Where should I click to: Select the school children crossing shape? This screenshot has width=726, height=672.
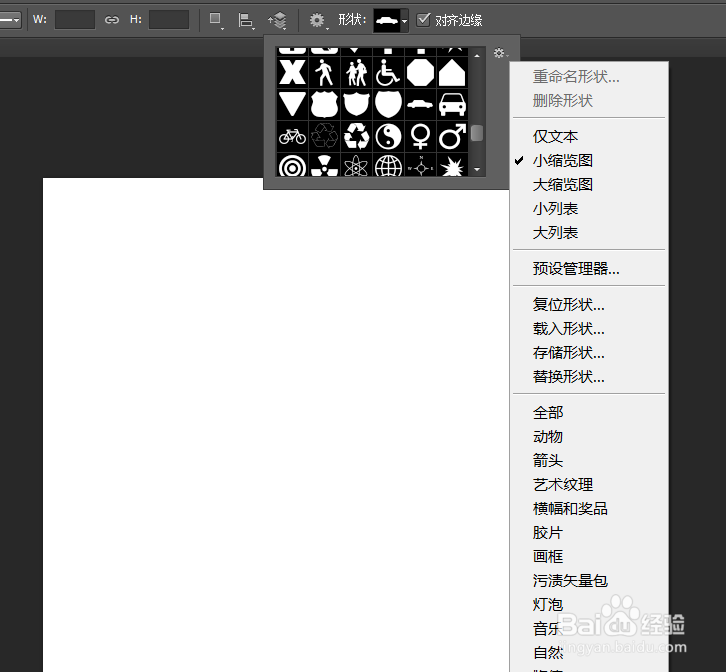click(356, 73)
